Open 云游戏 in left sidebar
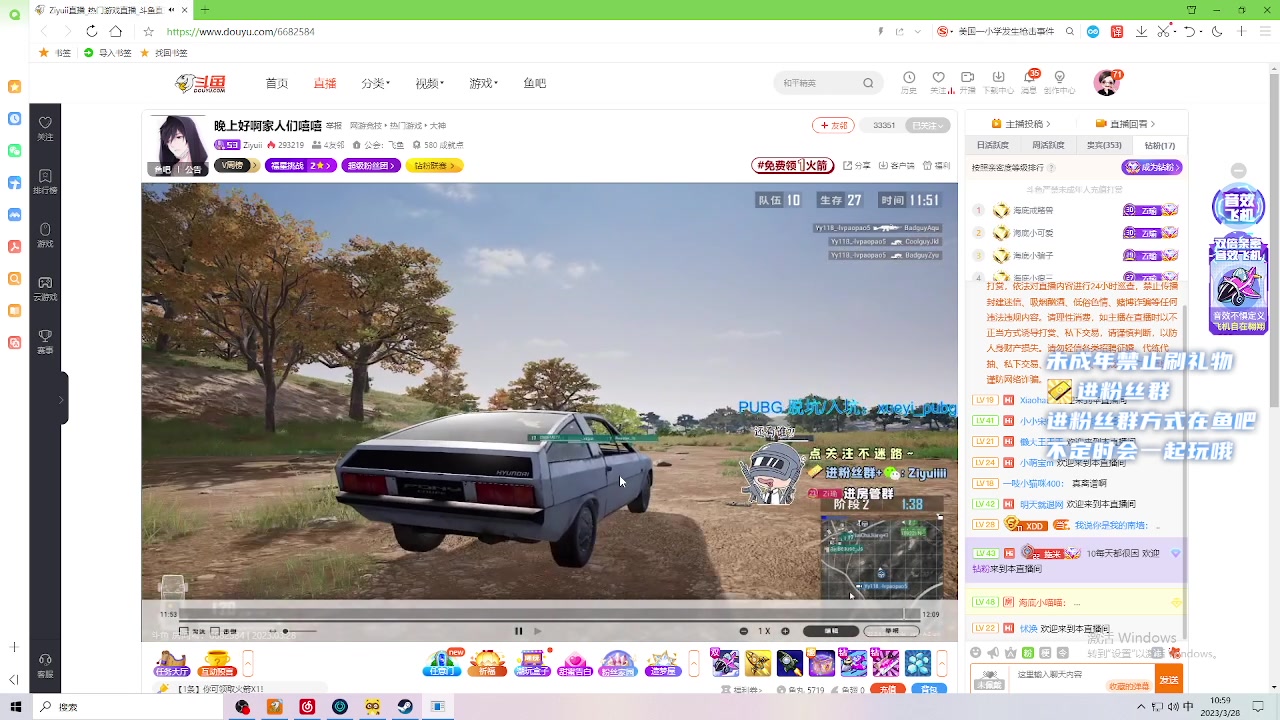Viewport: 1280px width, 720px height. tap(45, 289)
